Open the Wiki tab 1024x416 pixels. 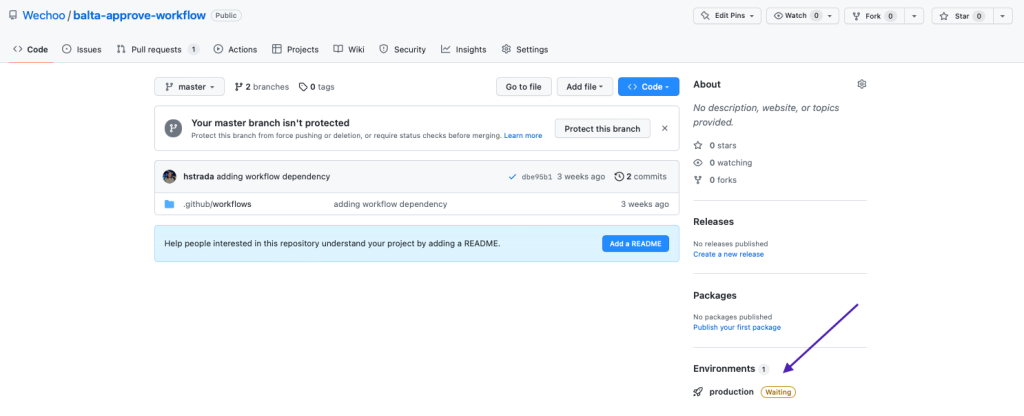click(349, 49)
